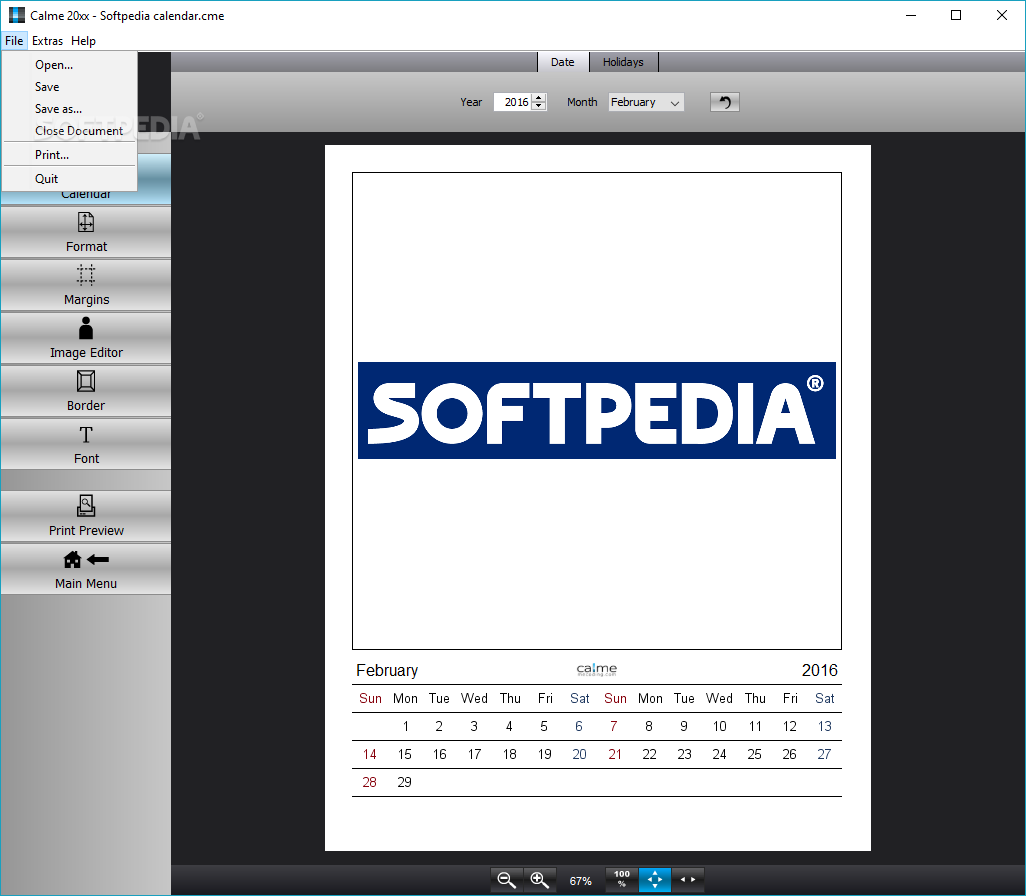Click the File menu title

[14, 41]
